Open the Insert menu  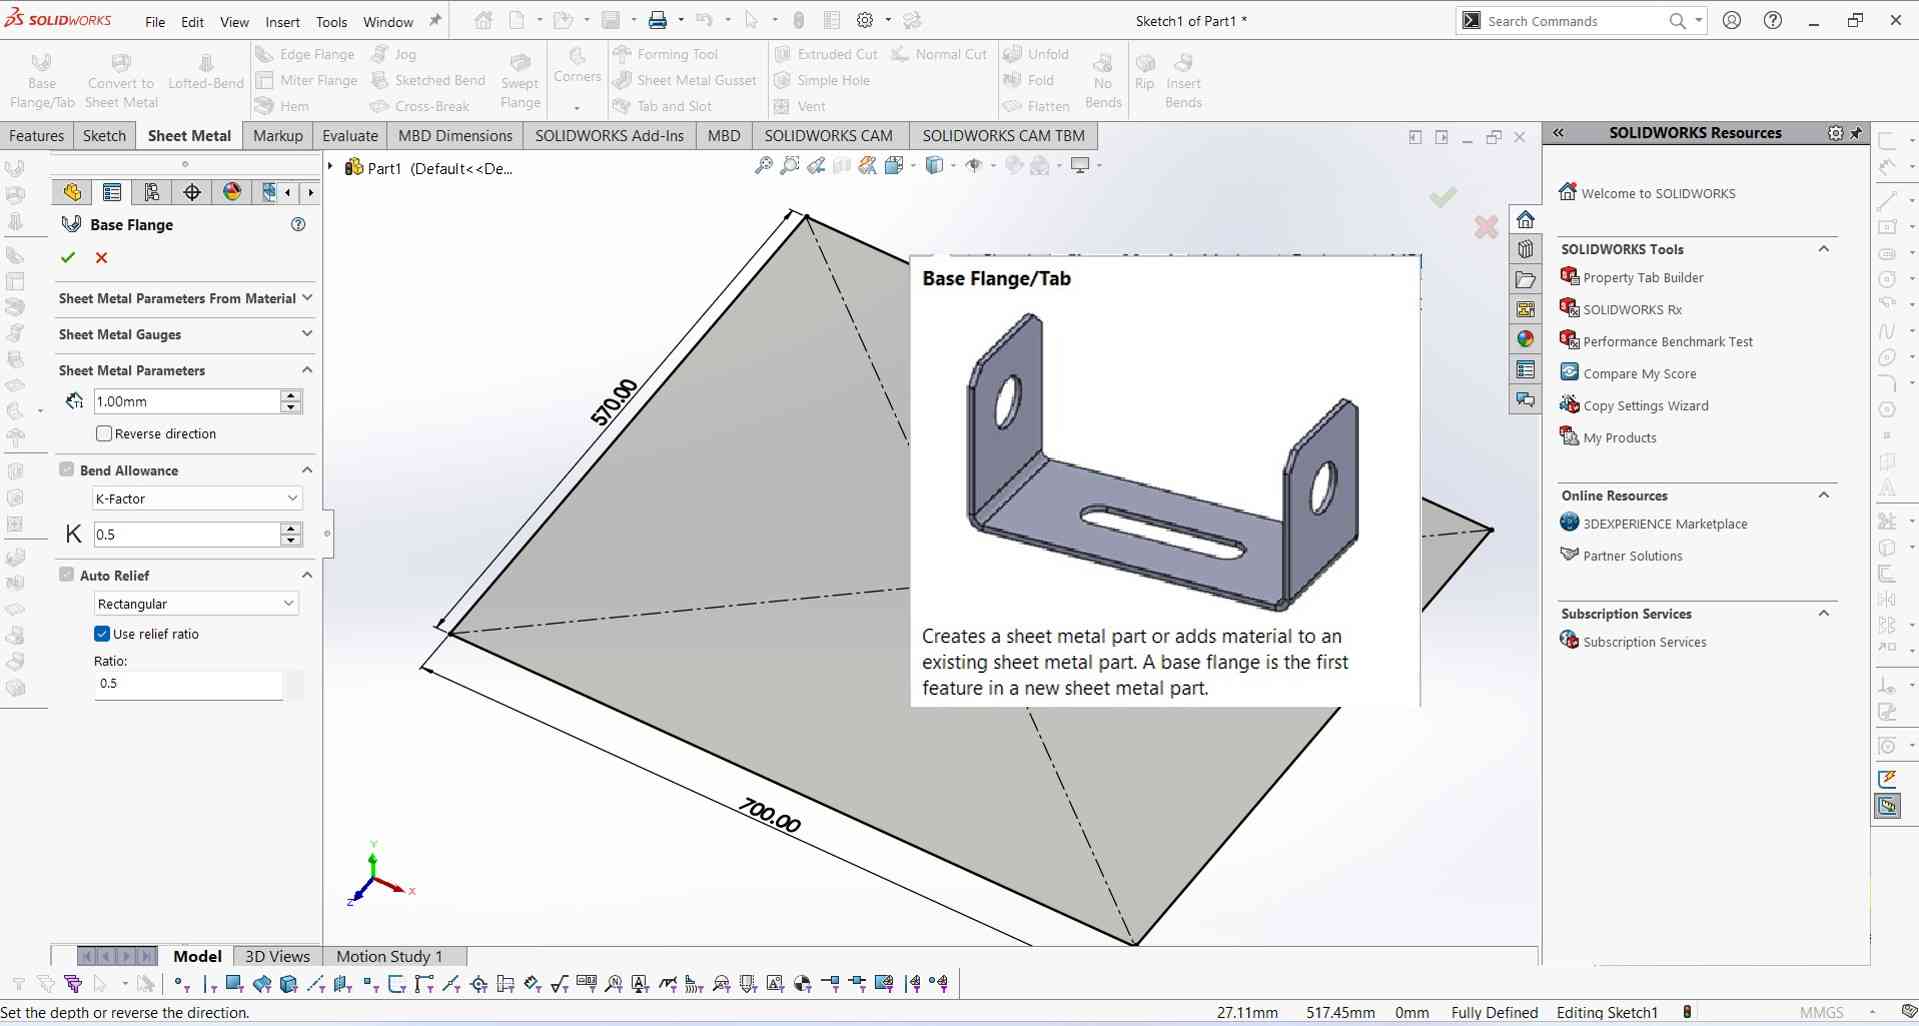(282, 21)
